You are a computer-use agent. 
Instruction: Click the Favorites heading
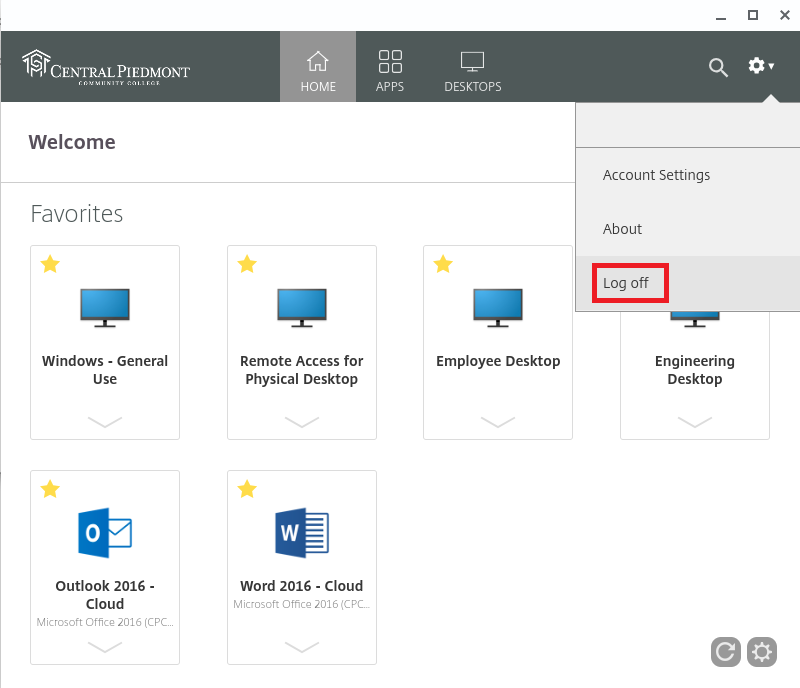77,214
